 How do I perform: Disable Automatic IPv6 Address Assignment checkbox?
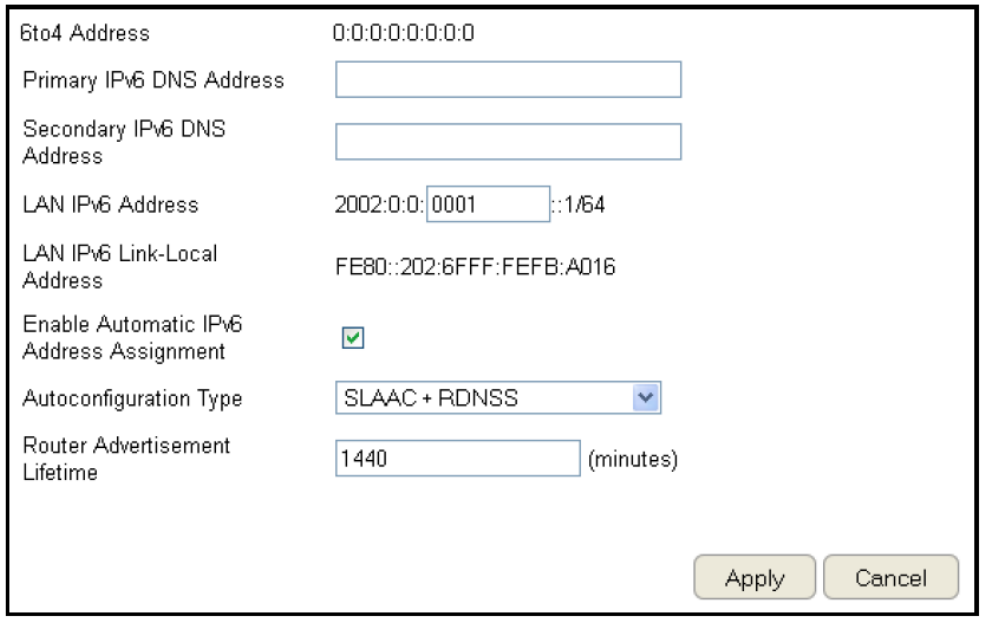(x=352, y=339)
